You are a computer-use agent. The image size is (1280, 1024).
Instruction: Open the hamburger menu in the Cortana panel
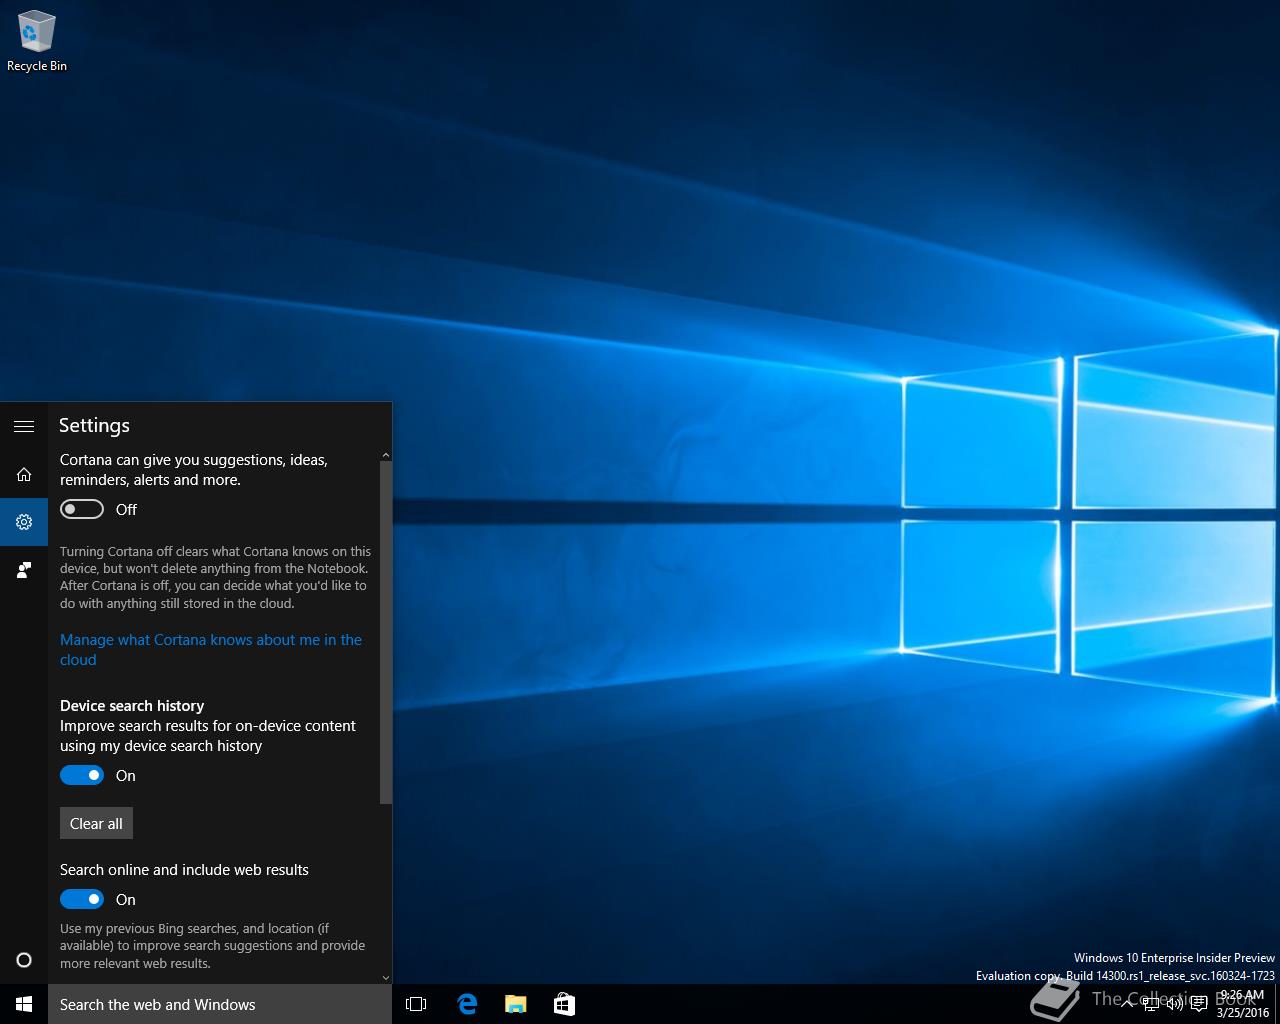click(x=24, y=426)
